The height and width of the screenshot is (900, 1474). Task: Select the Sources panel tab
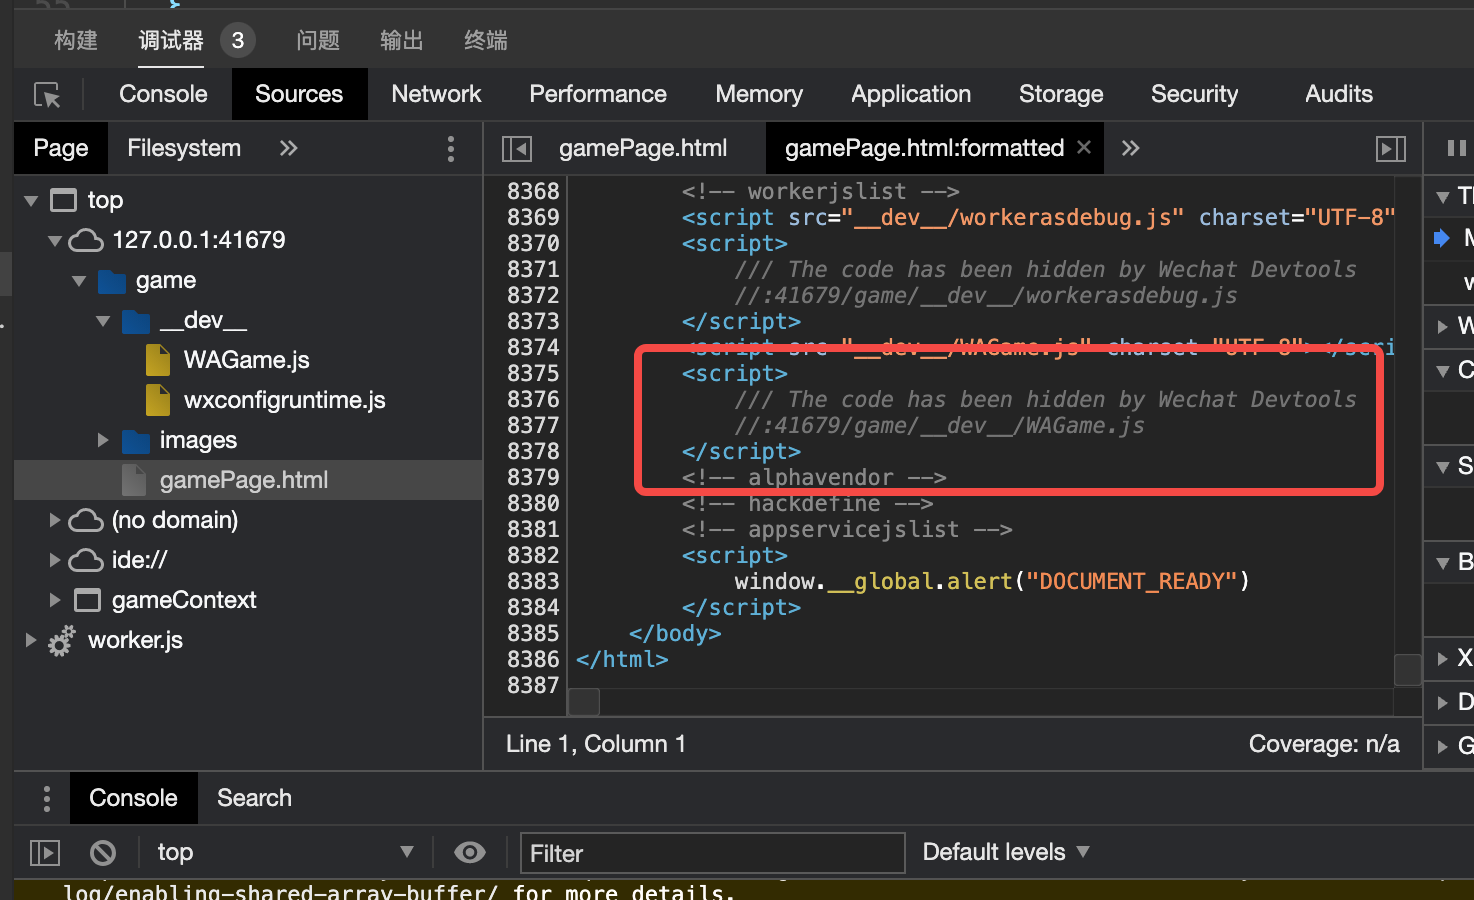click(x=299, y=94)
